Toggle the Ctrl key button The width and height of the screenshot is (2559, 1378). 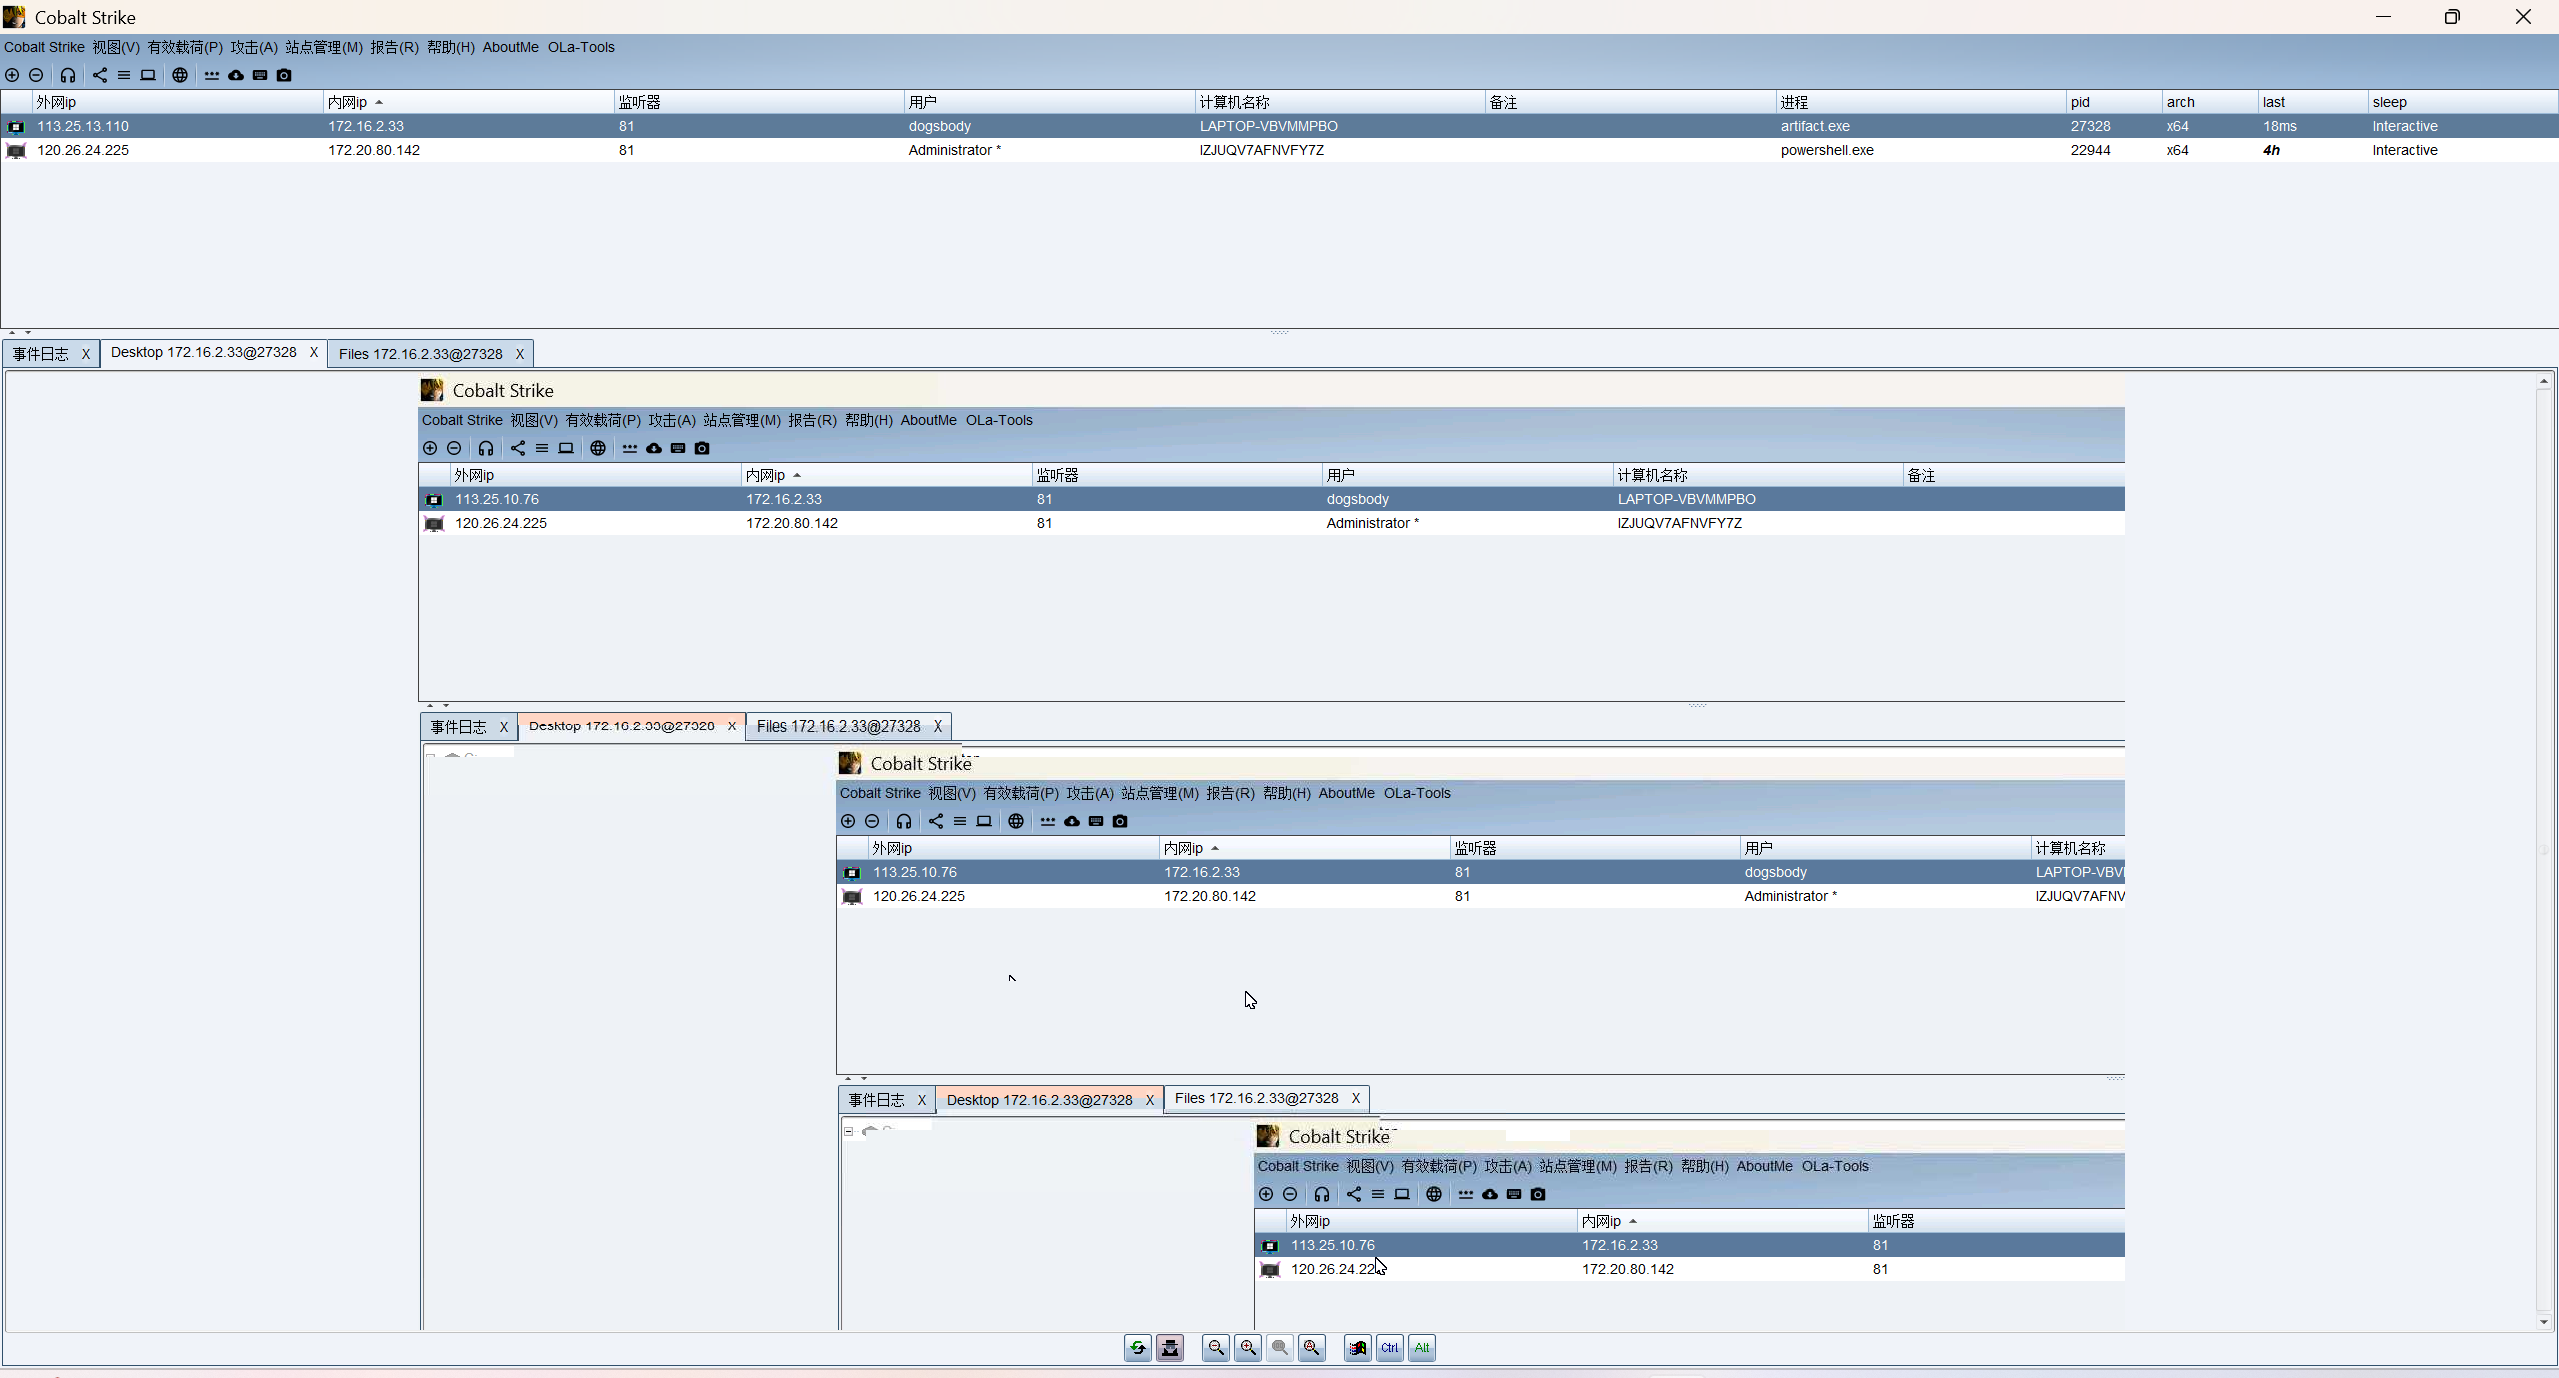(1390, 1348)
